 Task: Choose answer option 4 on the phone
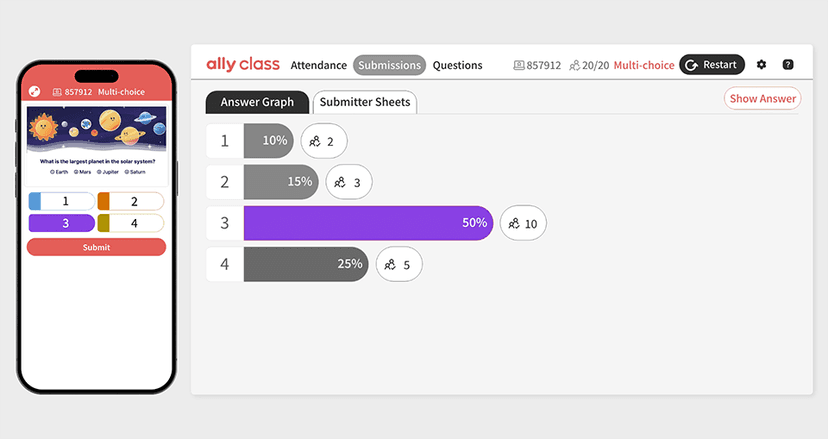[130, 223]
